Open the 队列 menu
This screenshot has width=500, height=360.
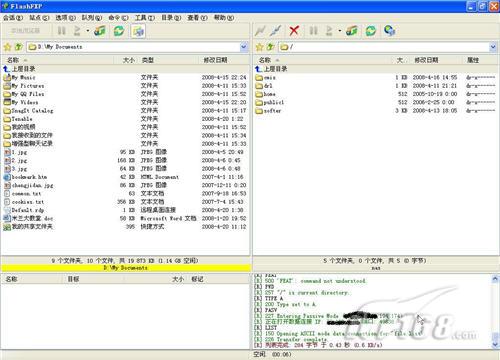point(92,18)
